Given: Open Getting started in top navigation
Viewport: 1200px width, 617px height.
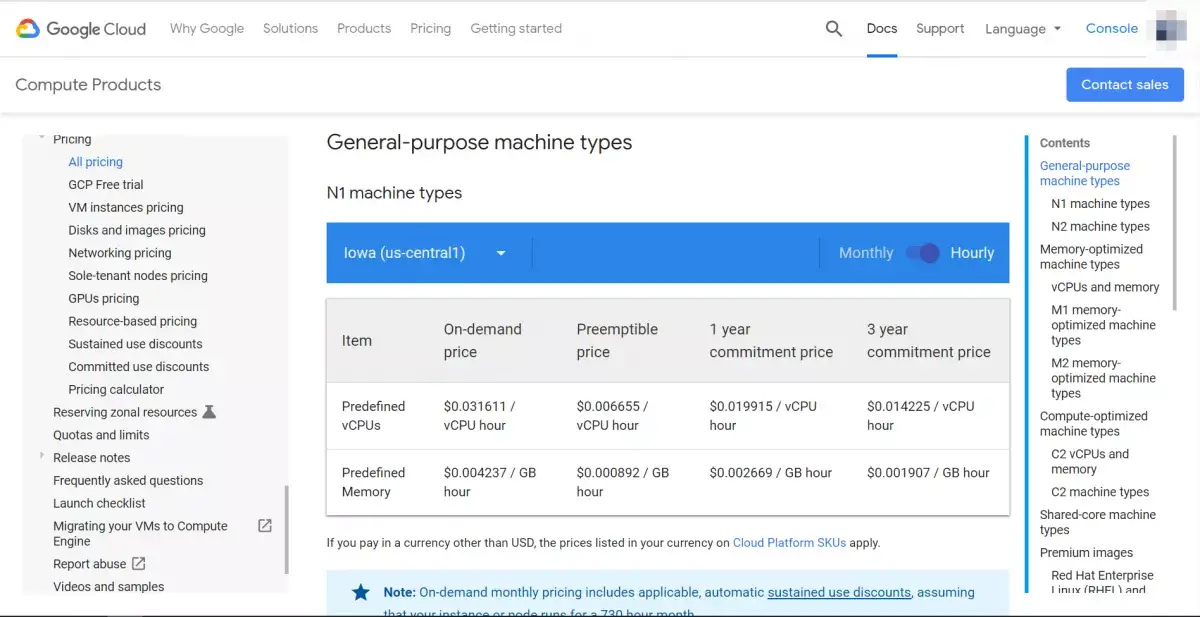Looking at the screenshot, I should click(516, 28).
